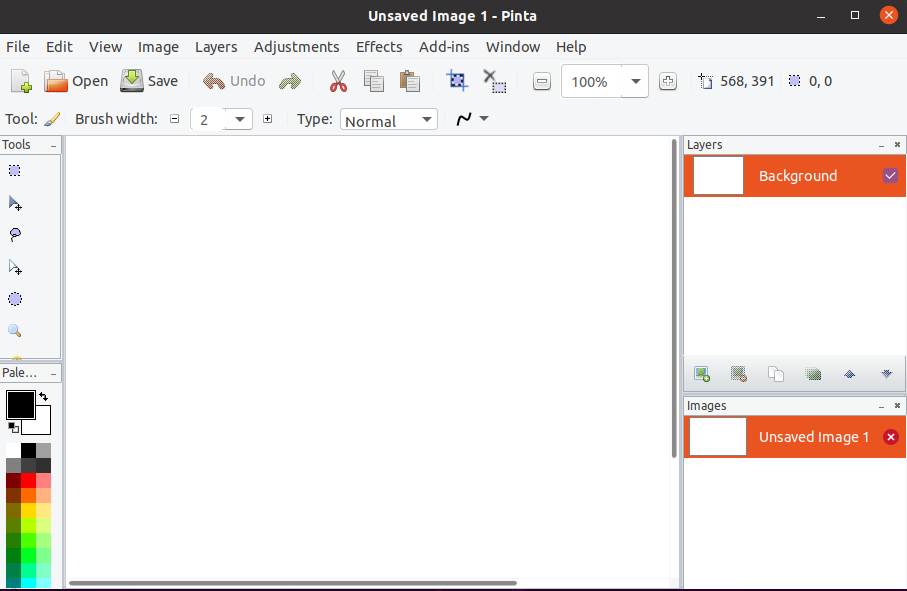Decrease brush width with minus stepper
Viewport: 907px width, 591px height.
click(175, 119)
